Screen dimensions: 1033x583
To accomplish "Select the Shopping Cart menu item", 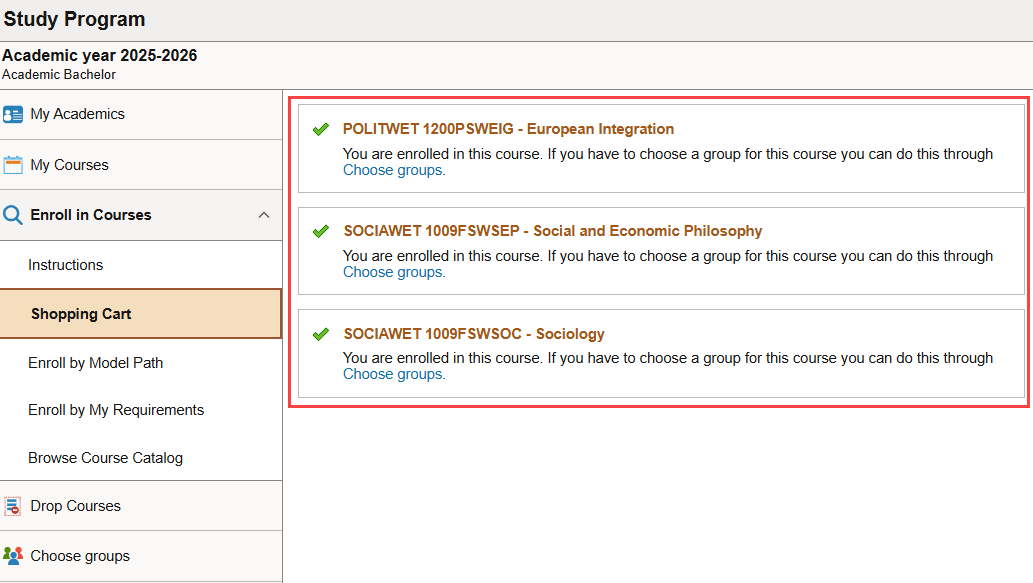I will click(141, 314).
